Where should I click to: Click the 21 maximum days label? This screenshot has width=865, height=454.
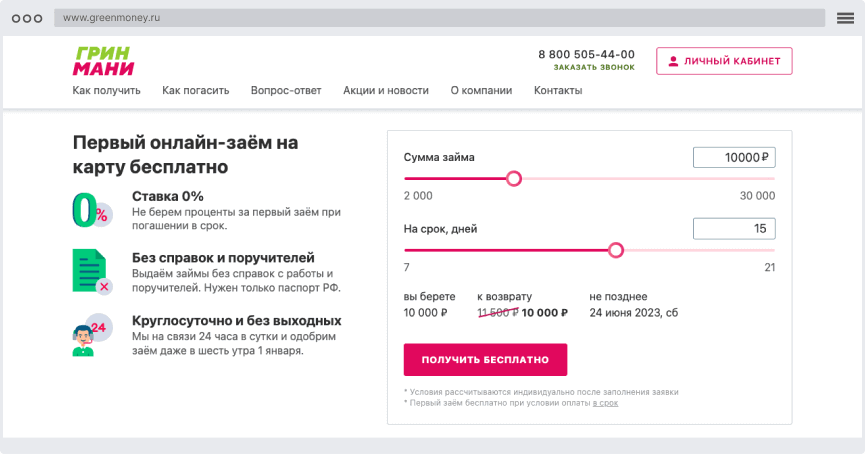coord(770,268)
